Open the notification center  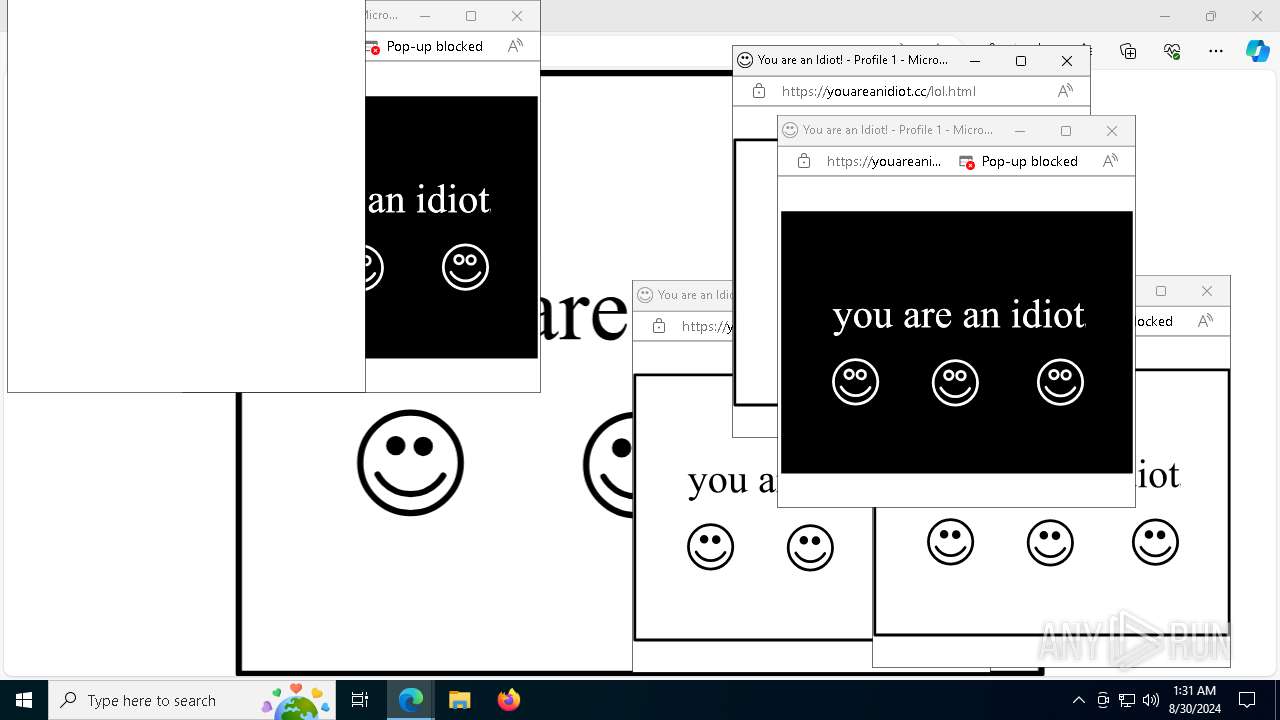[1247, 700]
